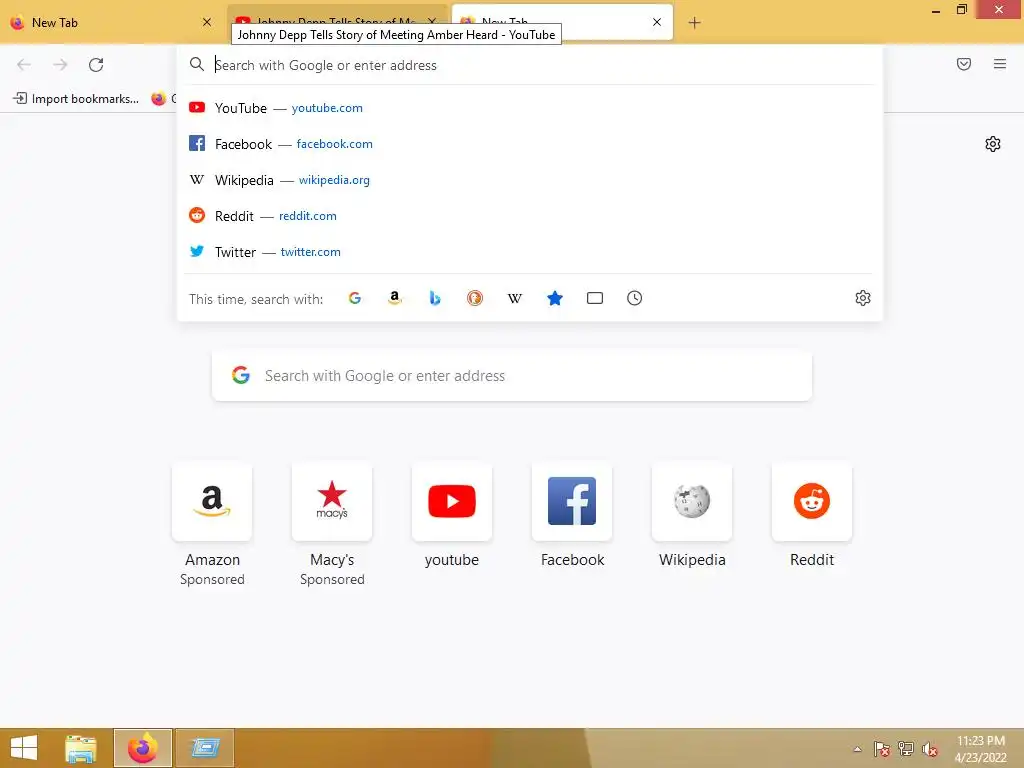1024x768 pixels.
Task: Select the Reddit reddit.com suggestion
Action: pyautogui.click(x=530, y=216)
